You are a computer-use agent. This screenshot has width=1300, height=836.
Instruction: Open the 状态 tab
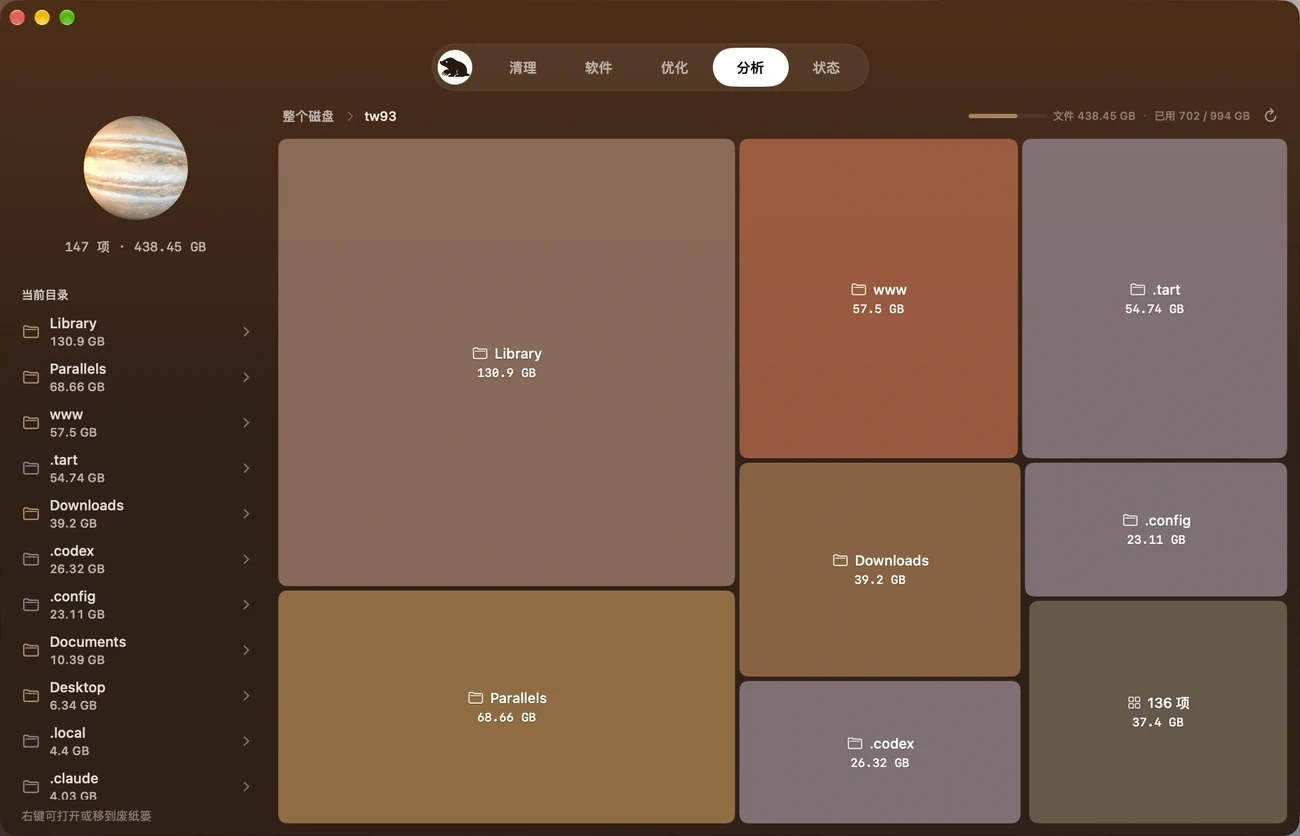coord(826,68)
